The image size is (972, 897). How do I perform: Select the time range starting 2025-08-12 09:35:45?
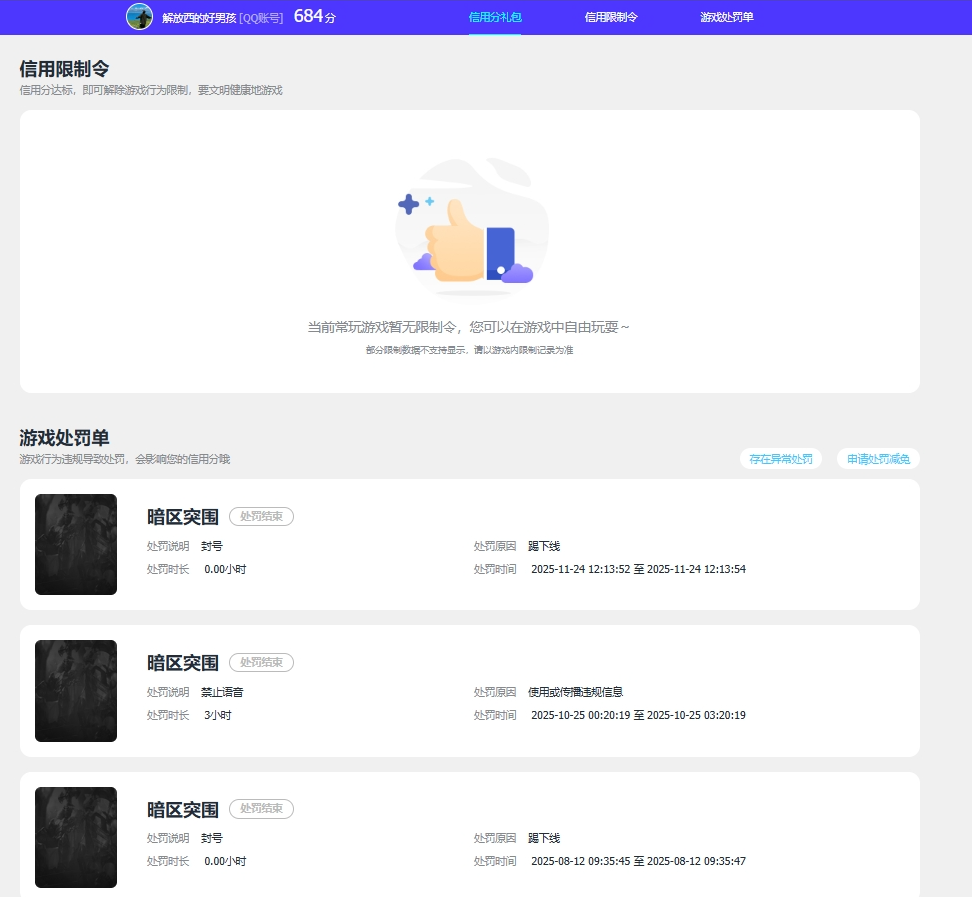[x=638, y=861]
